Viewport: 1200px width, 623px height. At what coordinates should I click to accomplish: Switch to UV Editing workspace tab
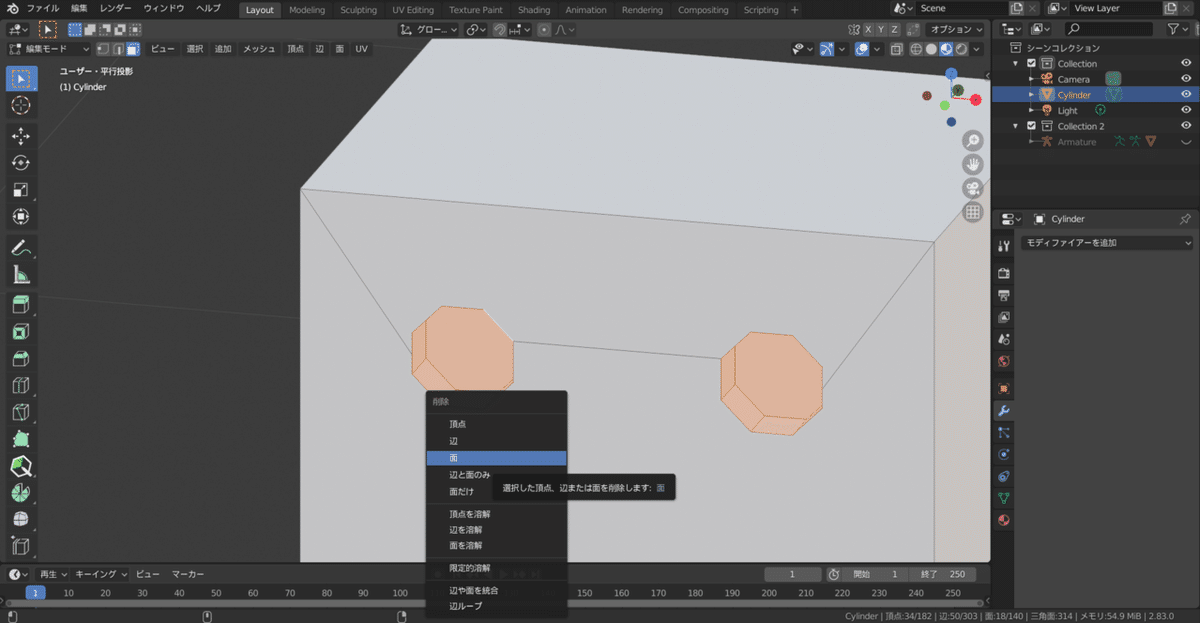[412, 10]
